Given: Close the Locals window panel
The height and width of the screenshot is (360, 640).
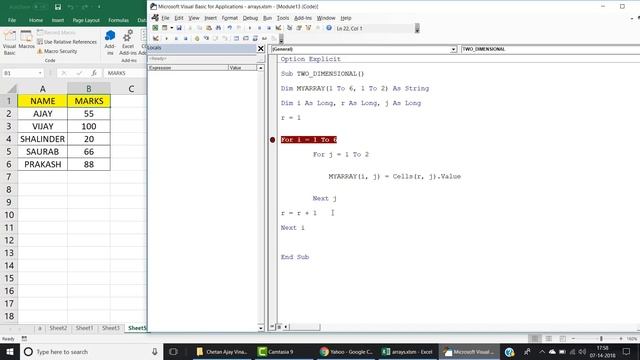Looking at the screenshot, I should pos(261,49).
